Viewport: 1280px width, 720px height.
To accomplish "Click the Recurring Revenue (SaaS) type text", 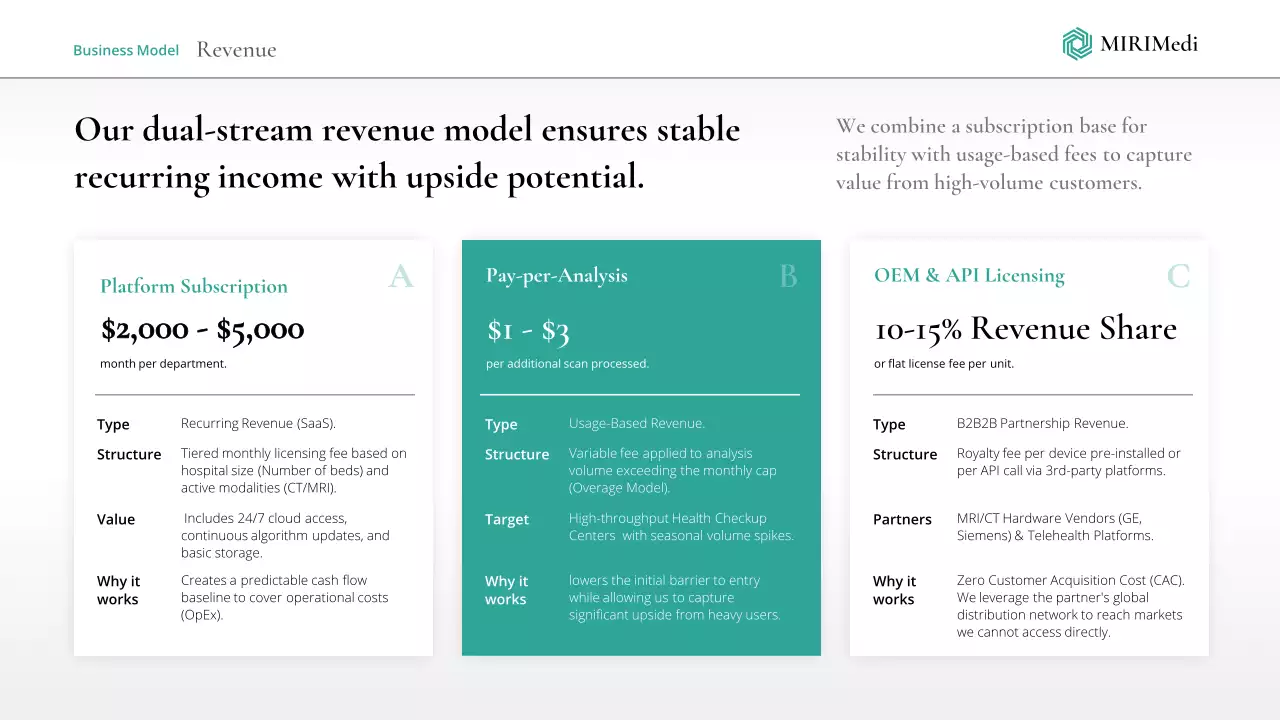I will (x=258, y=423).
